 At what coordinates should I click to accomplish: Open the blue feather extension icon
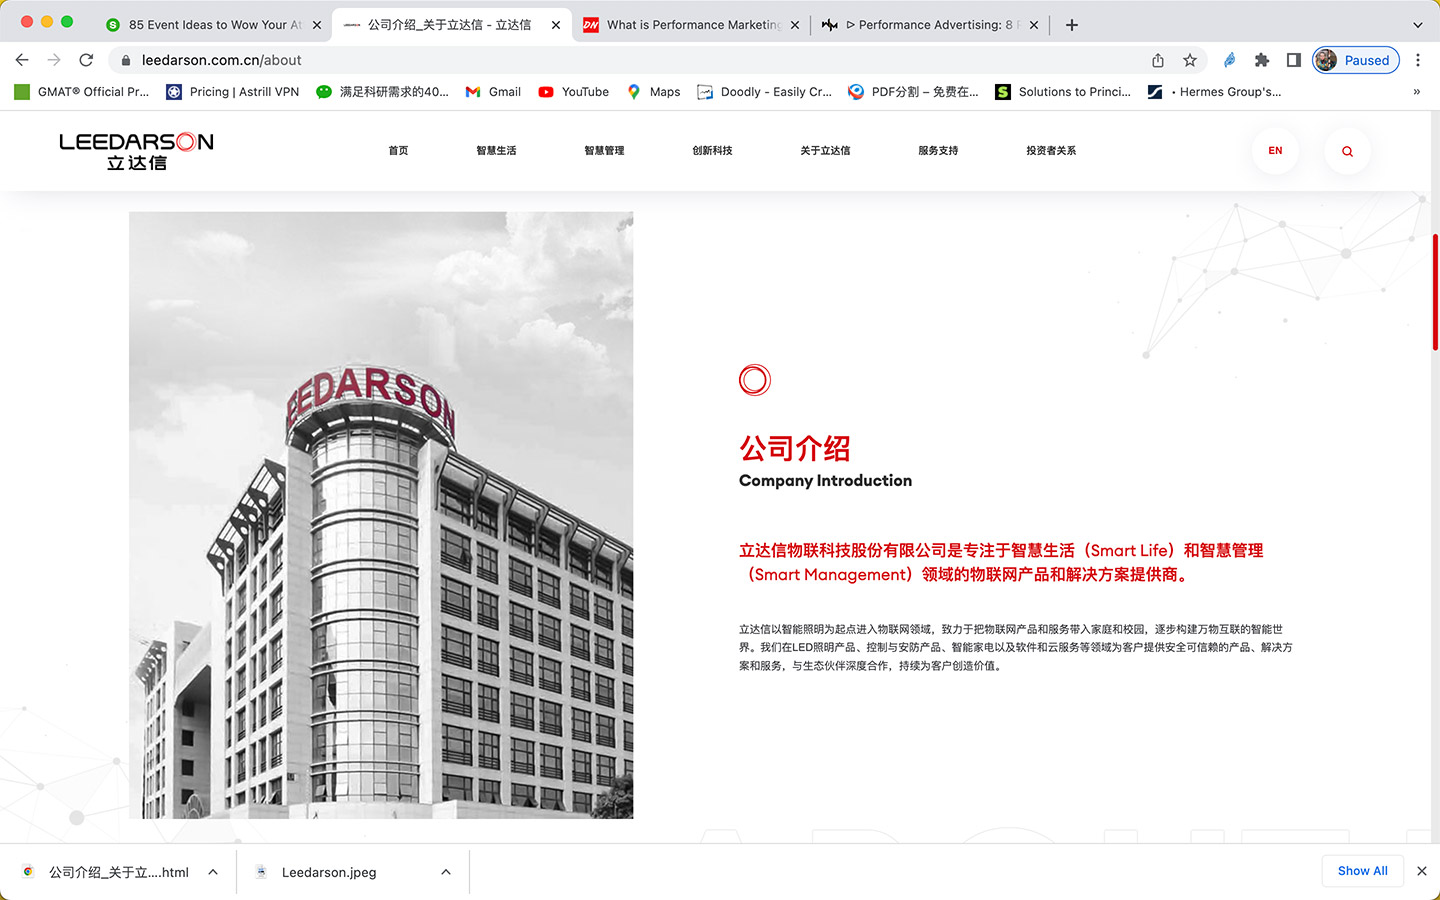point(1229,60)
